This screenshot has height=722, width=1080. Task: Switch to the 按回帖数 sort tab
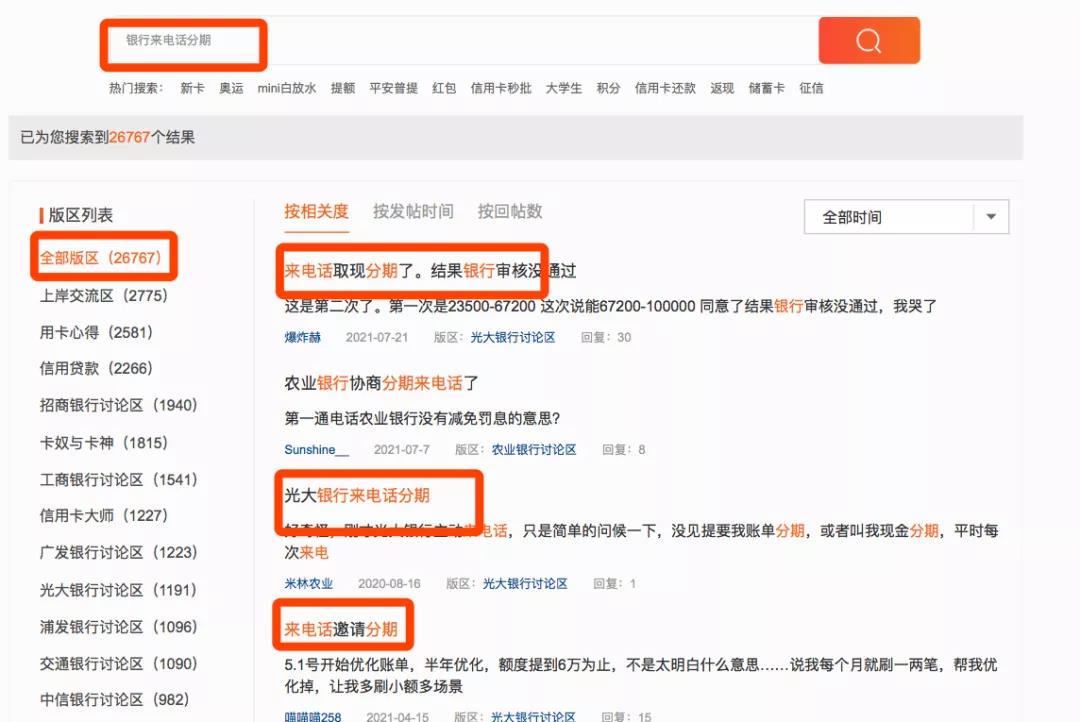510,211
